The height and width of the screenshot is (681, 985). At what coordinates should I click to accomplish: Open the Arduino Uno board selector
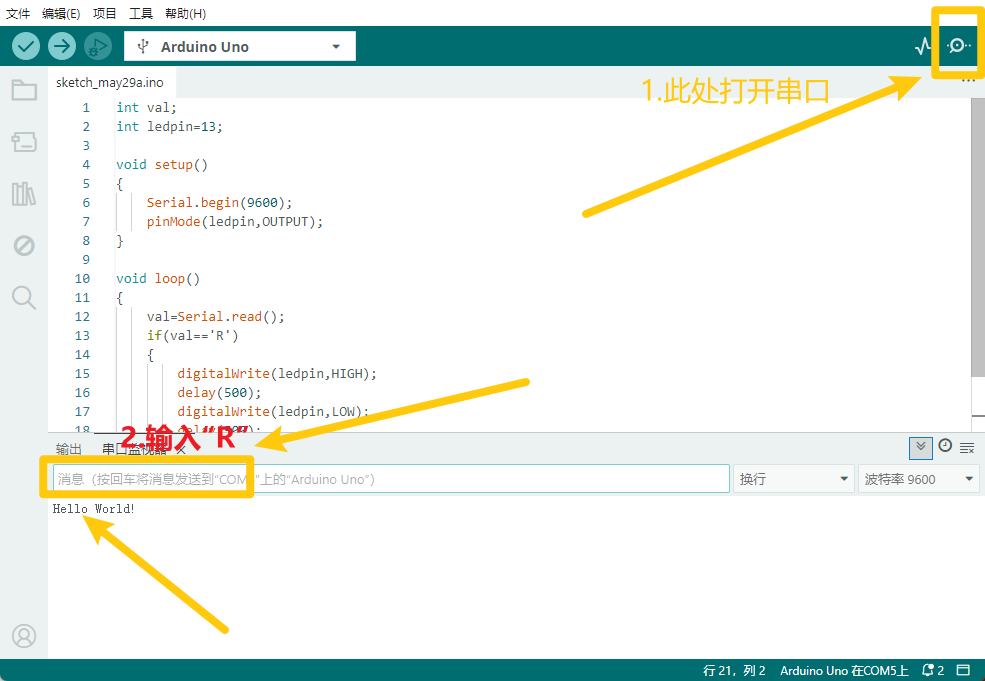tap(239, 46)
